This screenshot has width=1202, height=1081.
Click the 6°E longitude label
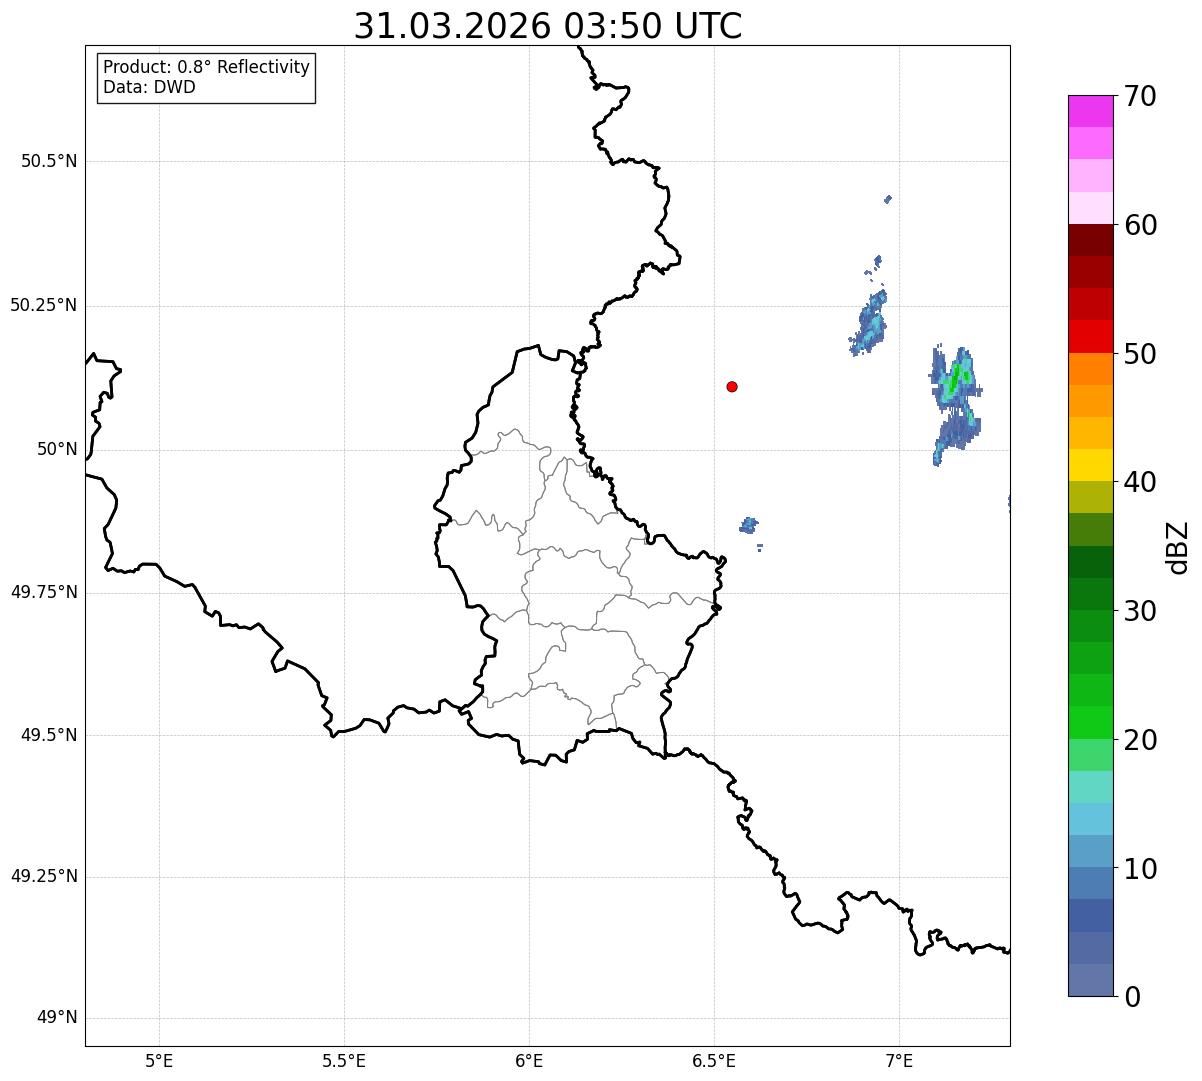(x=529, y=1060)
